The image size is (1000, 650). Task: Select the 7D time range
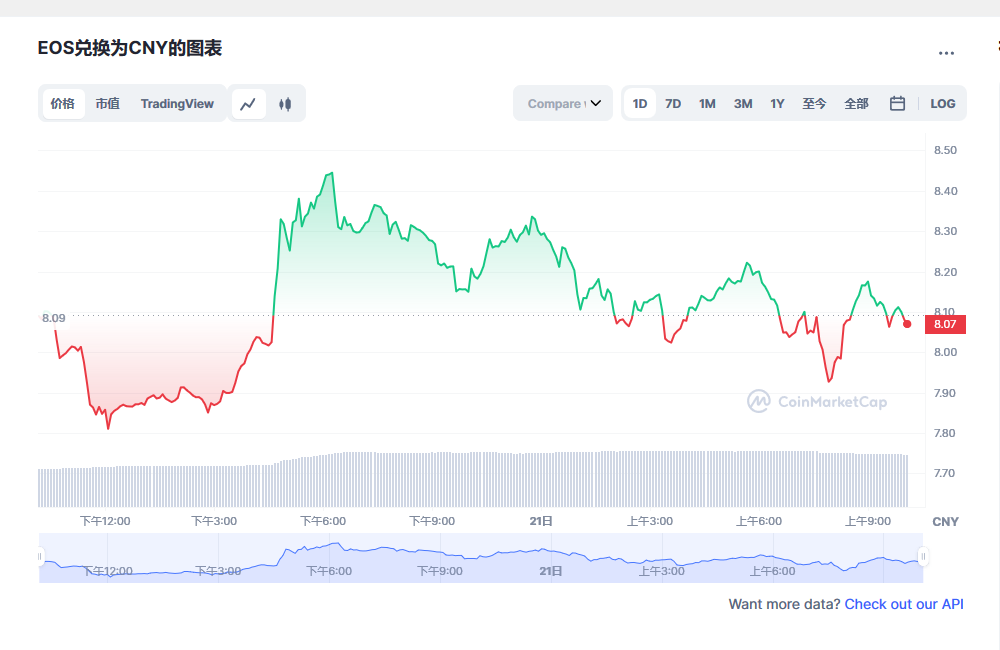point(673,103)
